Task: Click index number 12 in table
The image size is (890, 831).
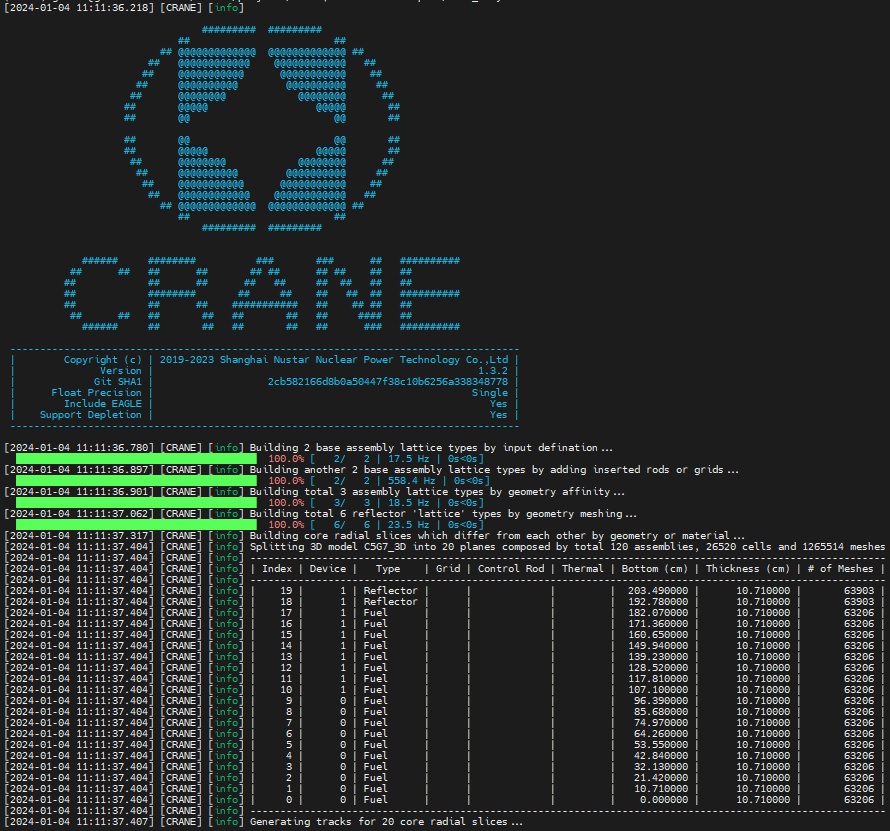Action: (286, 668)
